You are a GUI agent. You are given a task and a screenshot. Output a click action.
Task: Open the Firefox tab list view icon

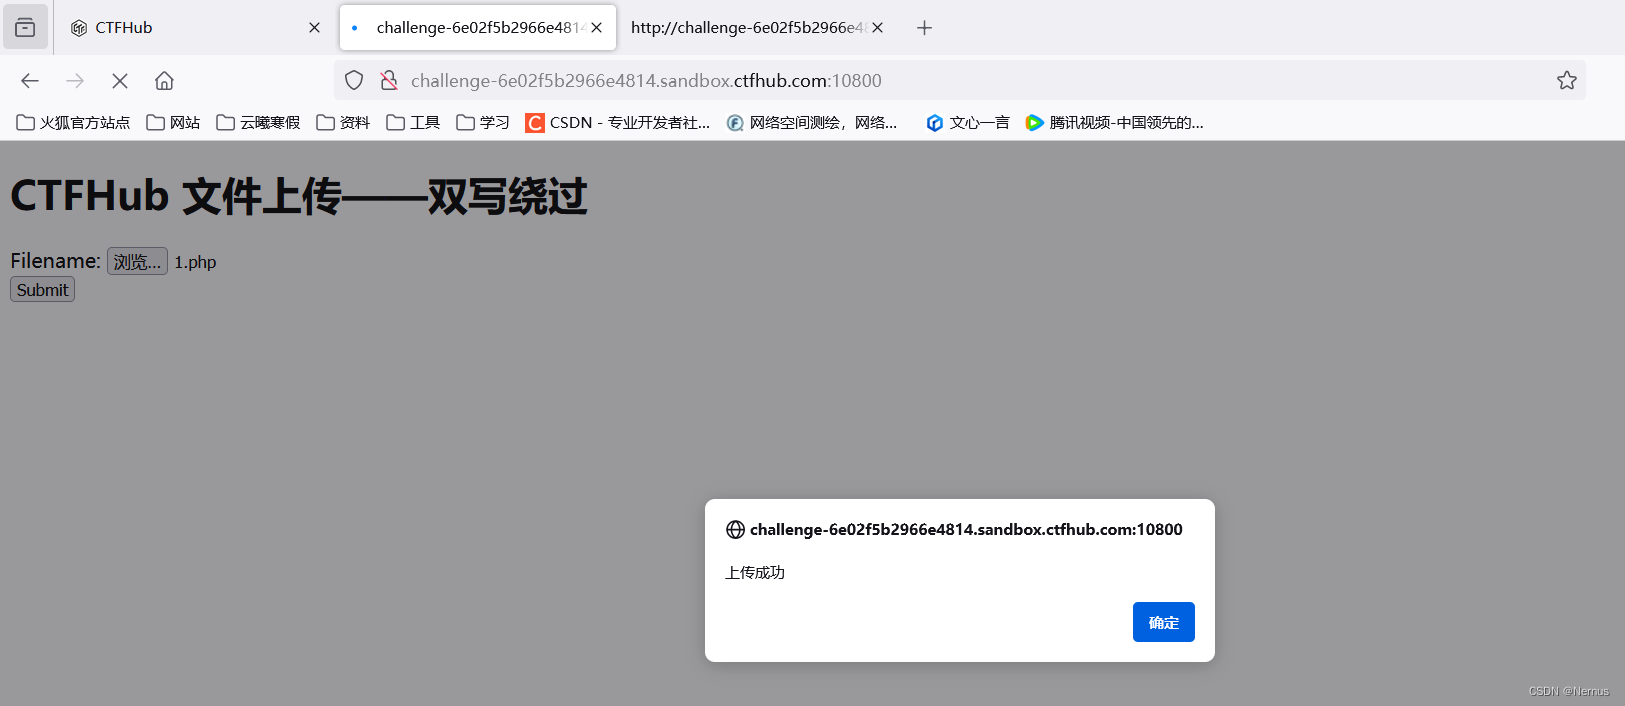25,27
